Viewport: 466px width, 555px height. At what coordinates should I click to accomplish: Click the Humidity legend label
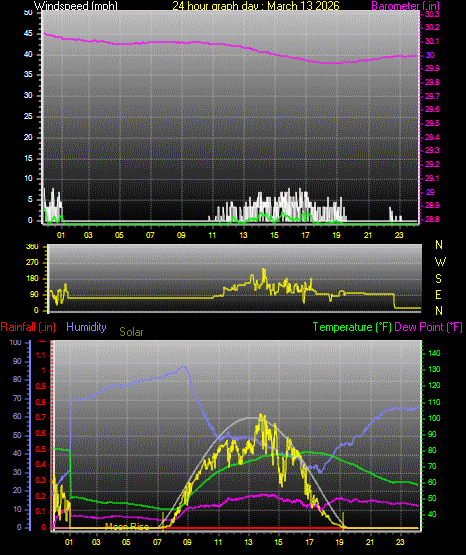[x=86, y=327]
